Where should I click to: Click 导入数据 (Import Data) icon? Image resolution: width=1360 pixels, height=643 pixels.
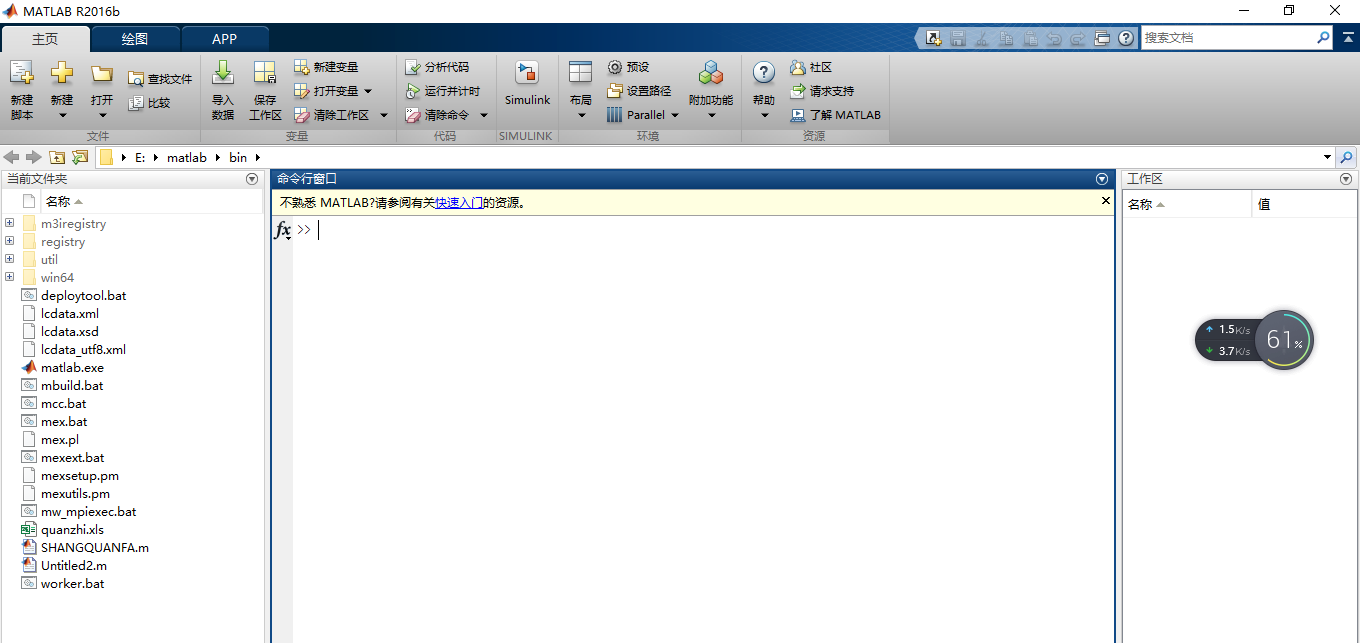[223, 73]
